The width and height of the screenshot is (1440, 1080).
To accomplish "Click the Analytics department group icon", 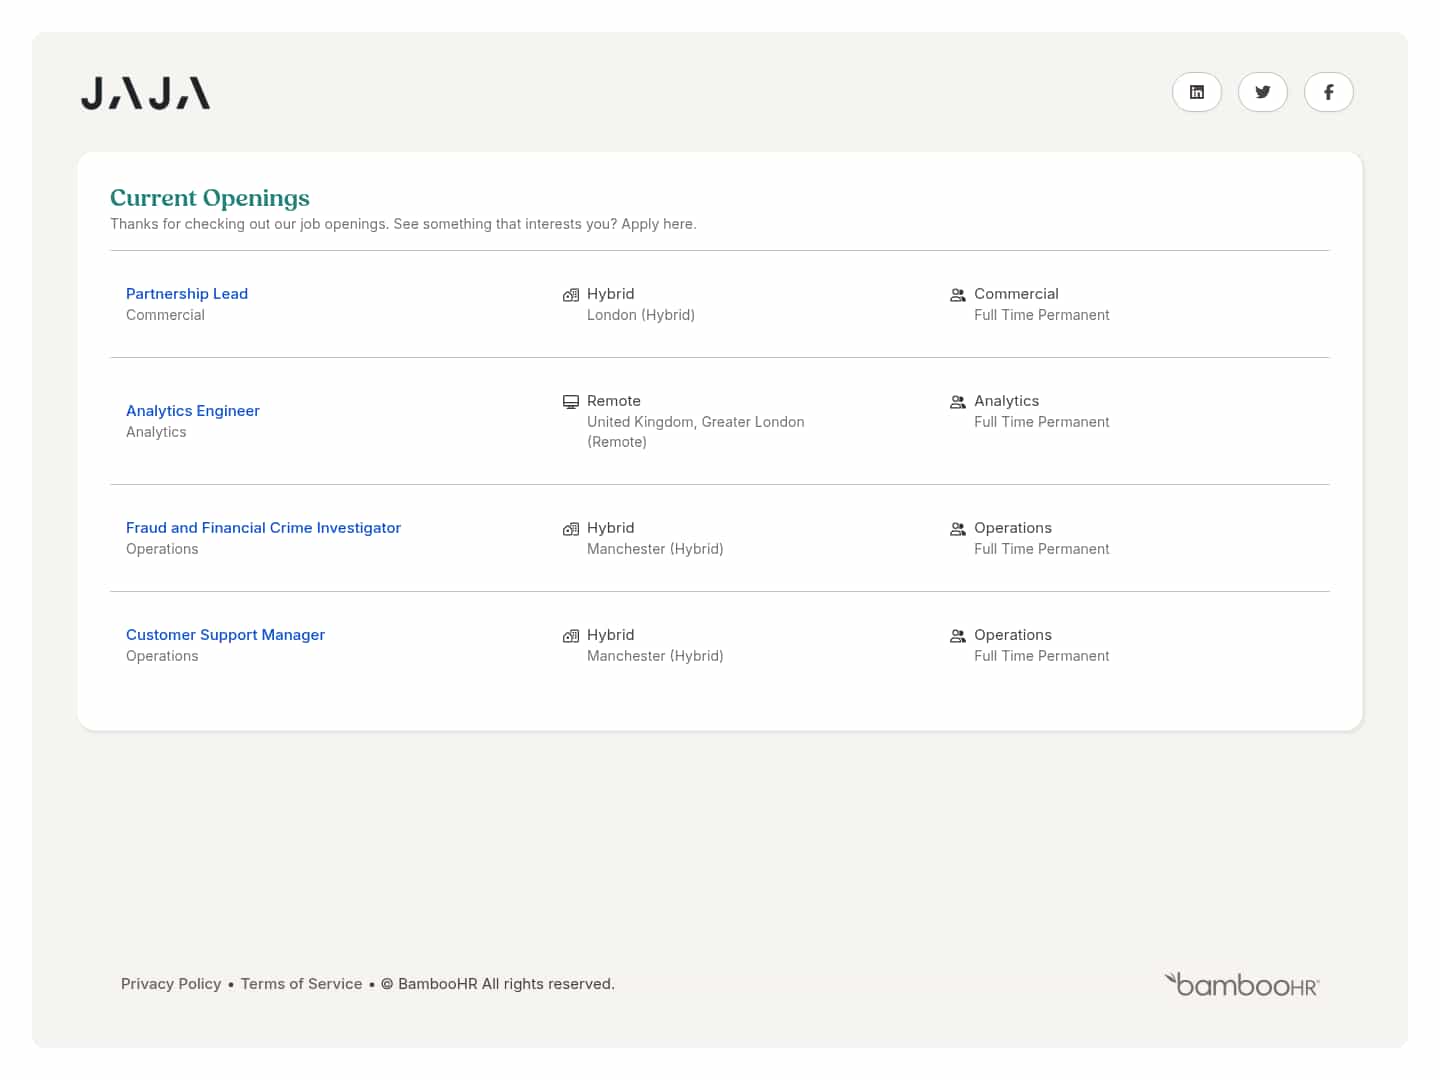I will coord(957,401).
